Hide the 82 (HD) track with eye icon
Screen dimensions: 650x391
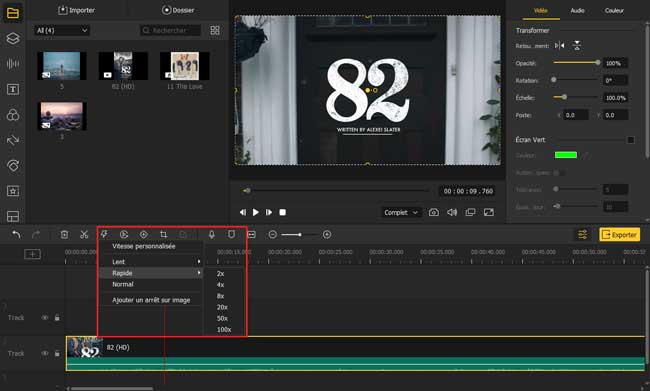click(45, 353)
